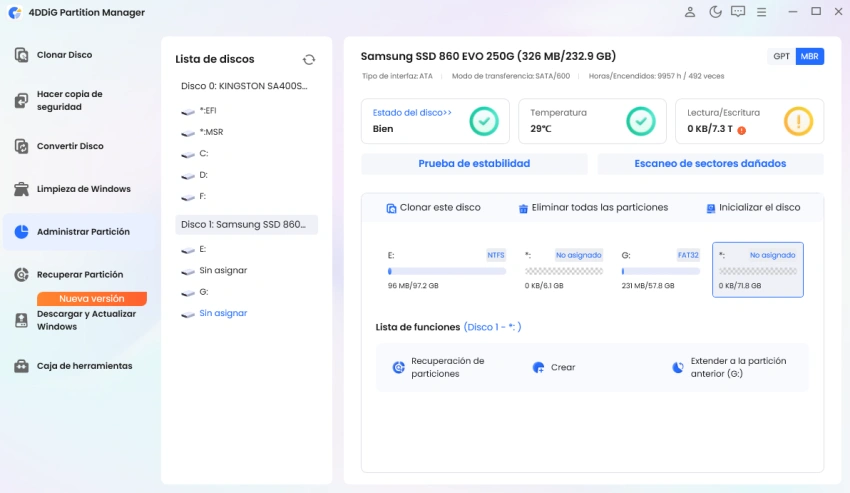Click the Crear partition icon

[538, 367]
